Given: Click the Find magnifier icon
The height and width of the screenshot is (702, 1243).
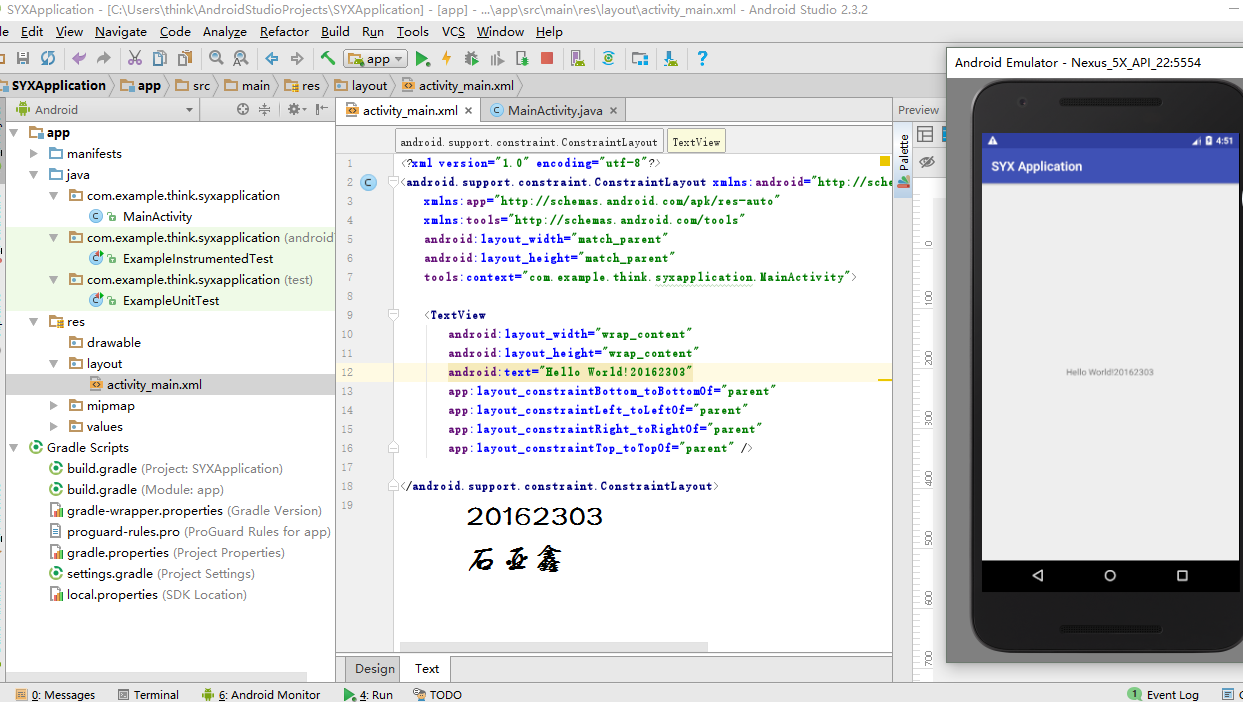Looking at the screenshot, I should tap(215, 58).
